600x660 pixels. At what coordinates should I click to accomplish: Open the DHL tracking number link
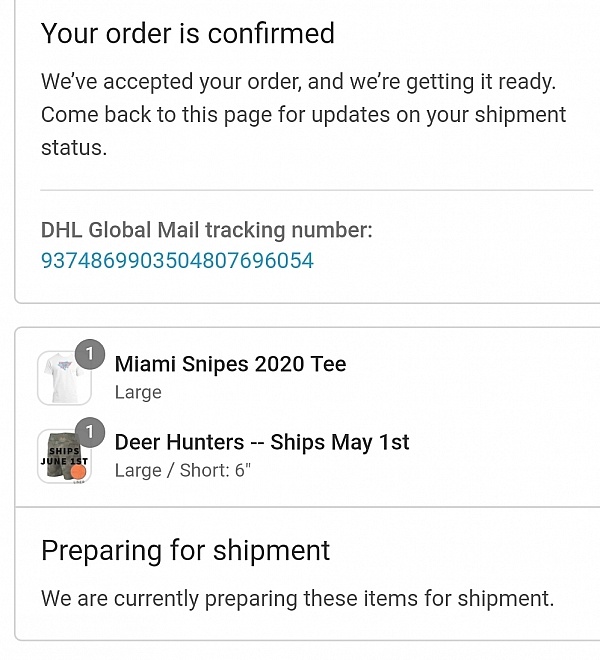coord(177,261)
